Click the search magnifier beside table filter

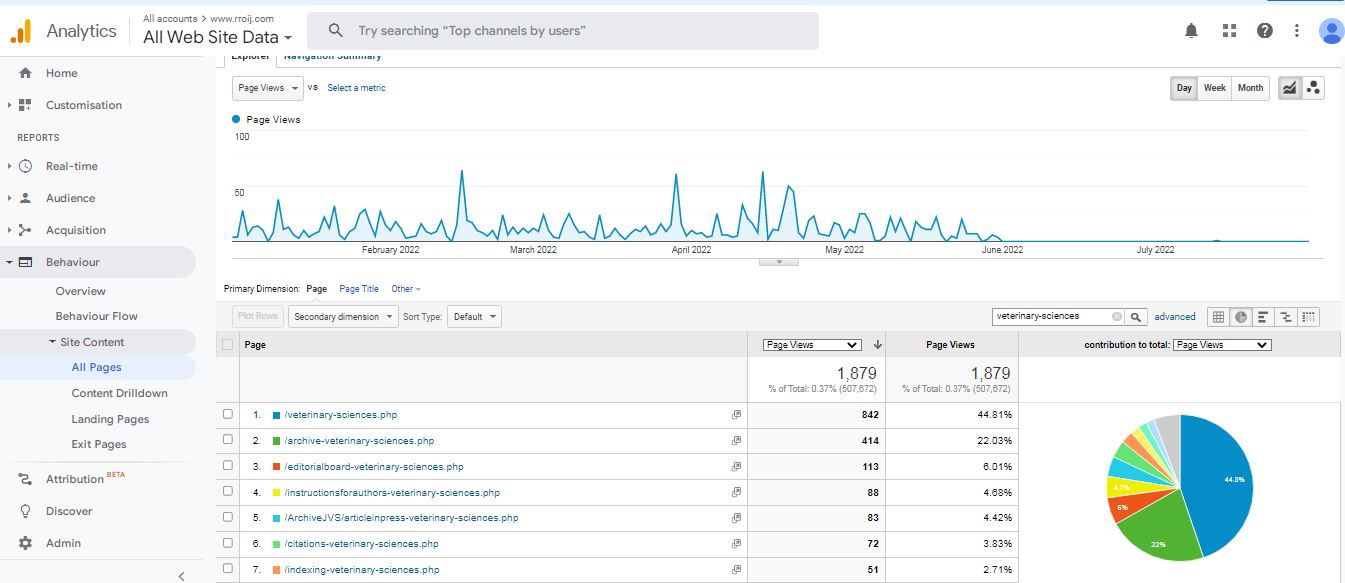click(1137, 317)
